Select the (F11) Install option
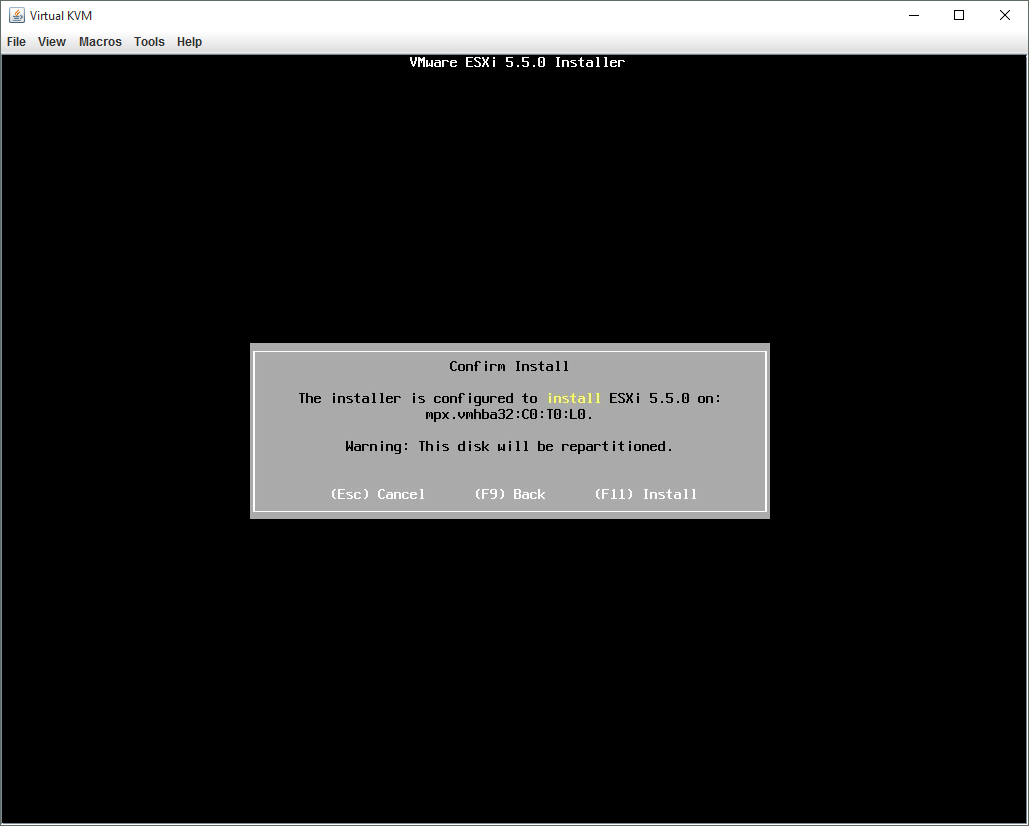The height and width of the screenshot is (826, 1029). (x=645, y=494)
